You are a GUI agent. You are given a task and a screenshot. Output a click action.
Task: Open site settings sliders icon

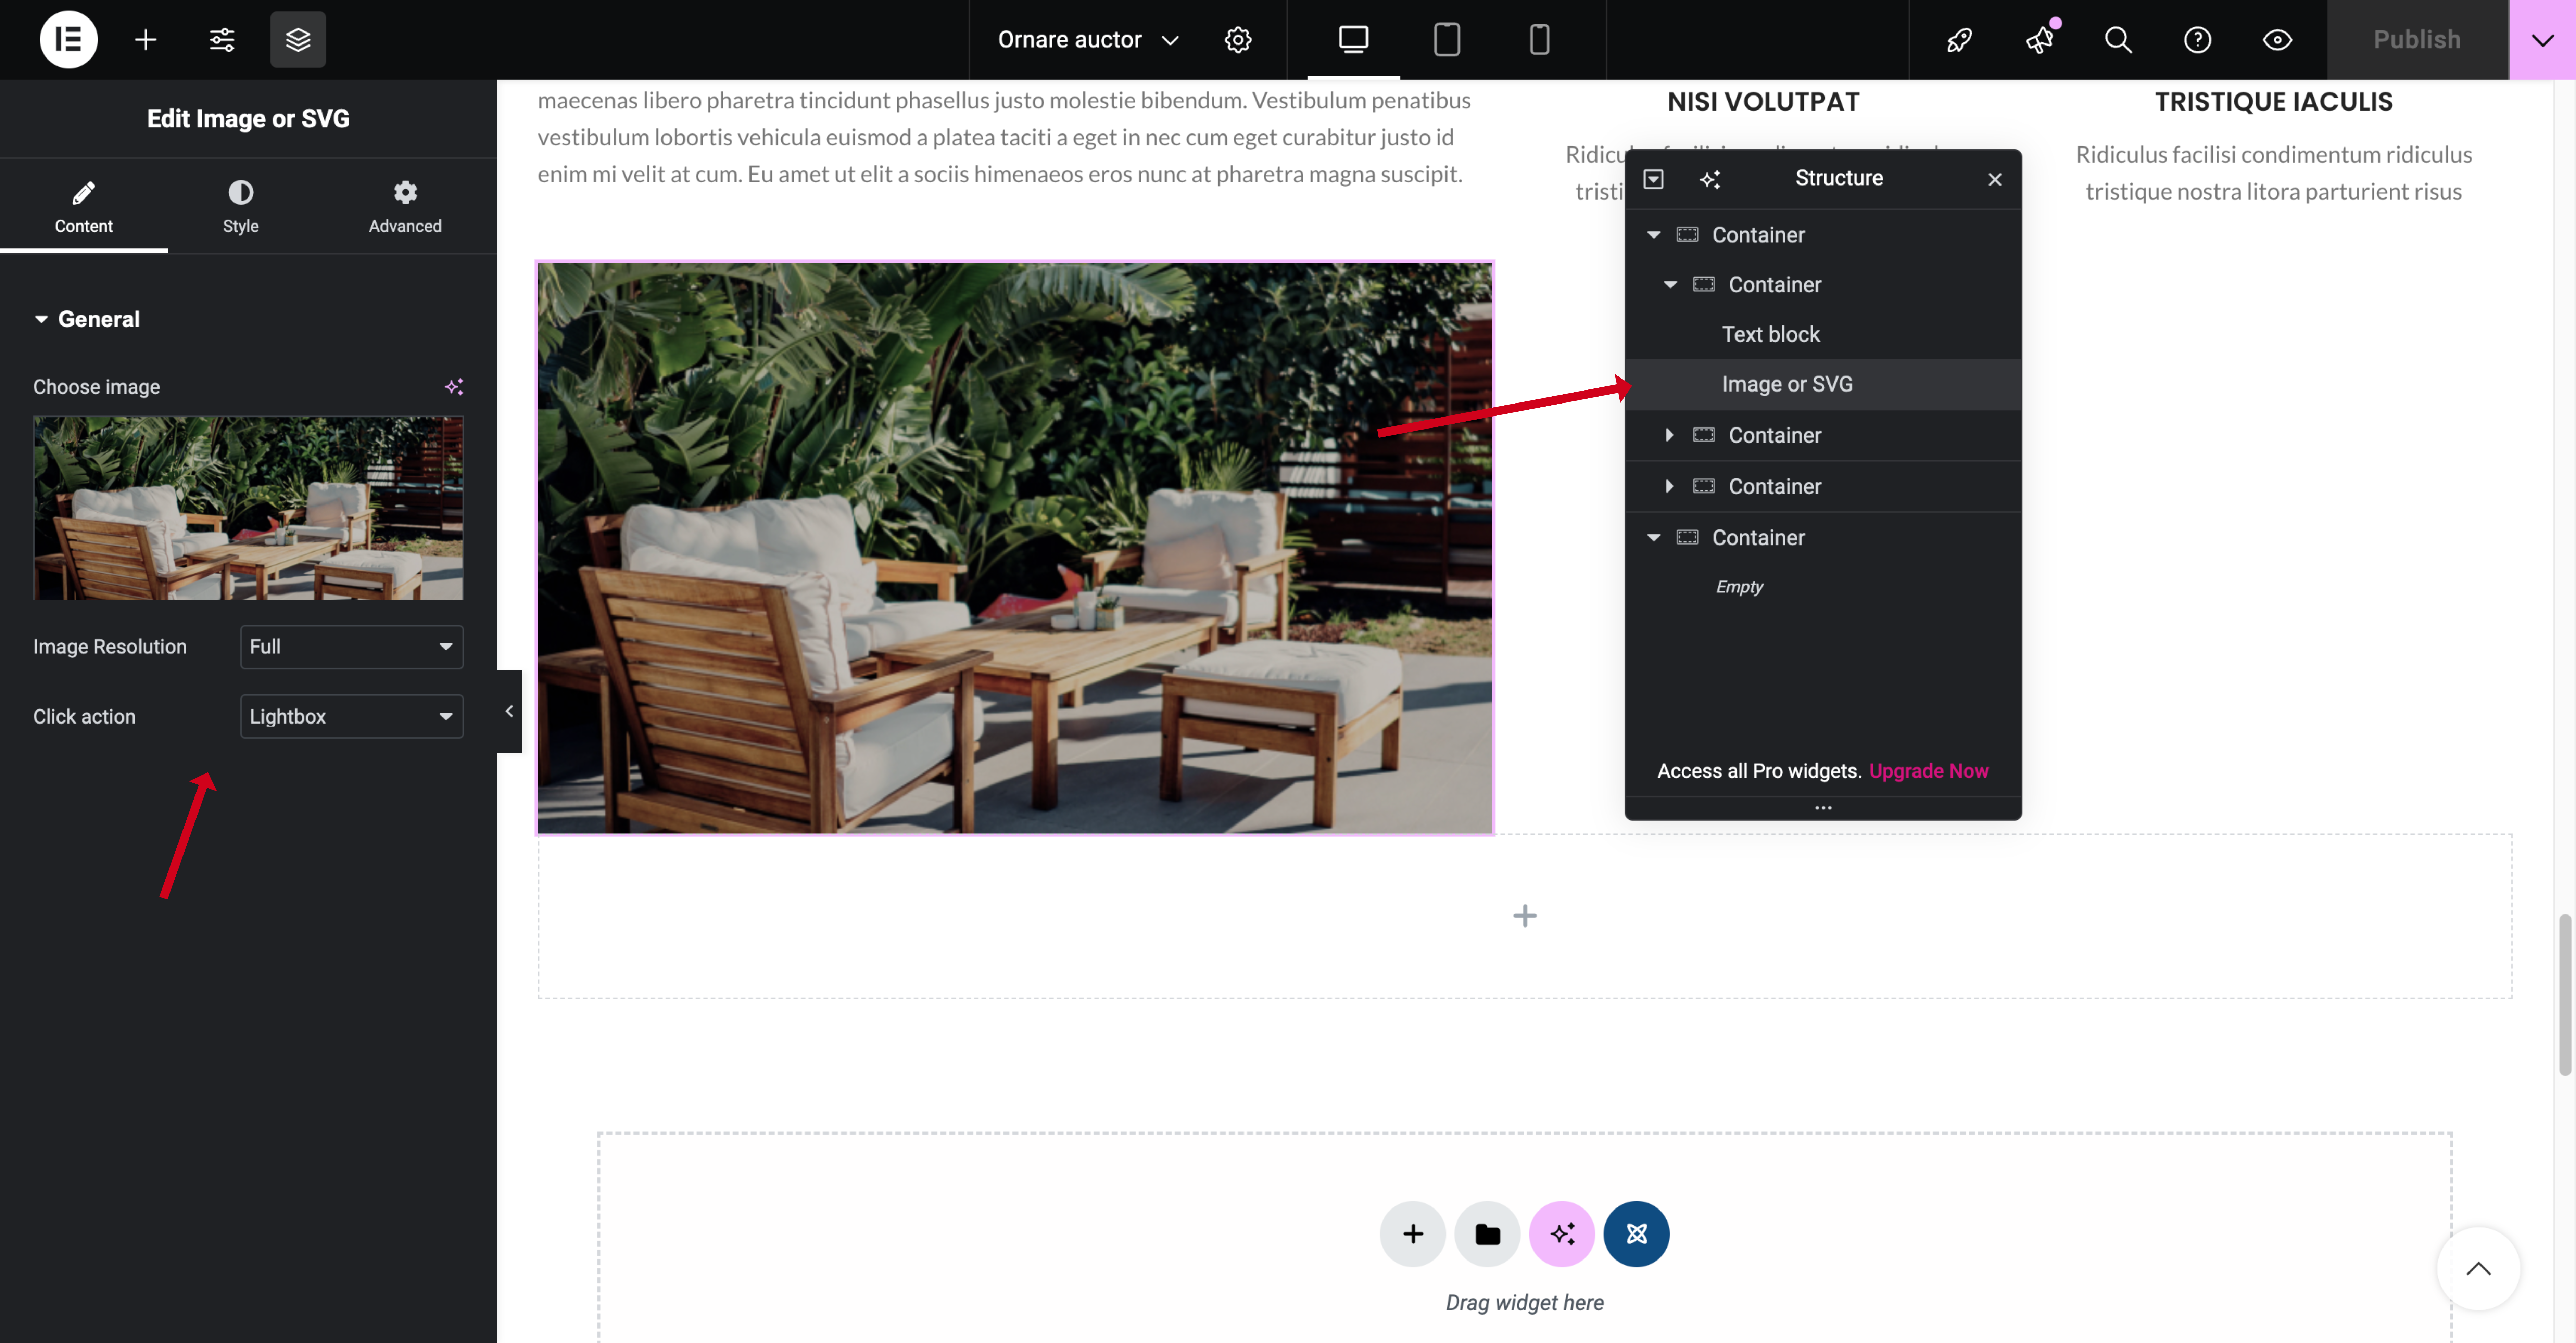point(222,40)
